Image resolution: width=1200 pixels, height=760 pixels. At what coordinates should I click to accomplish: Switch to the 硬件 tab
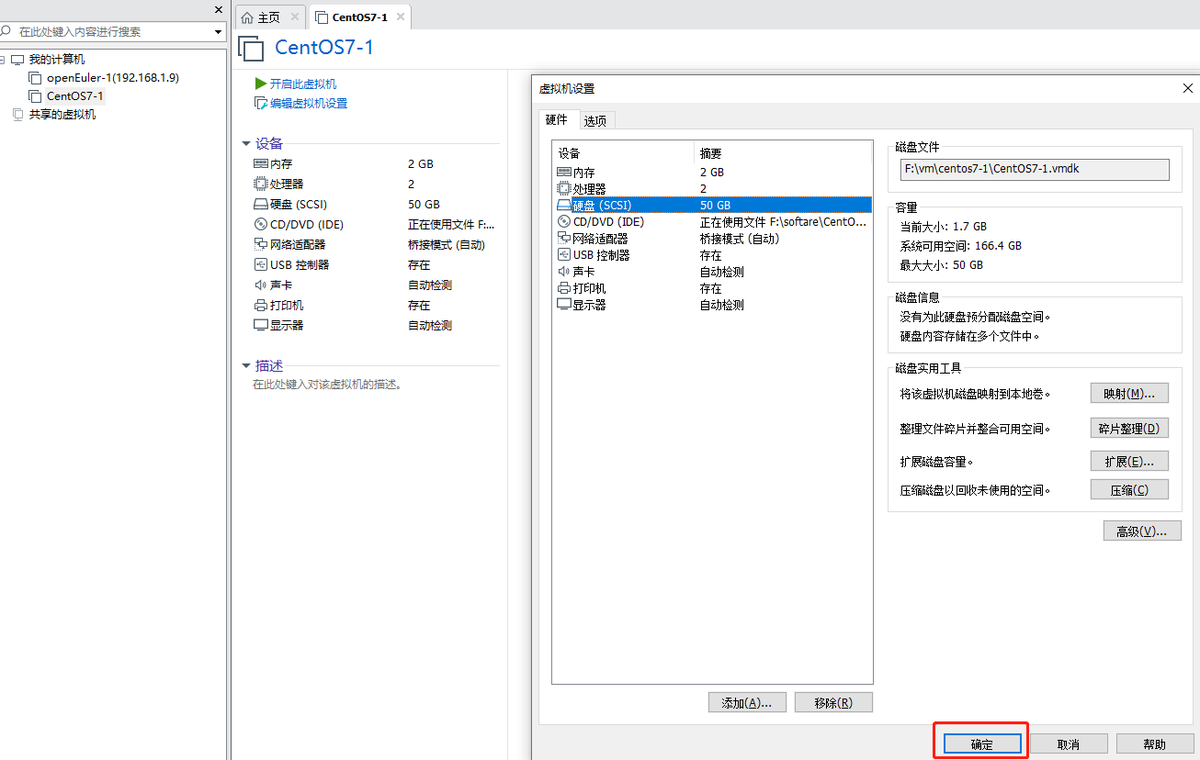point(556,120)
